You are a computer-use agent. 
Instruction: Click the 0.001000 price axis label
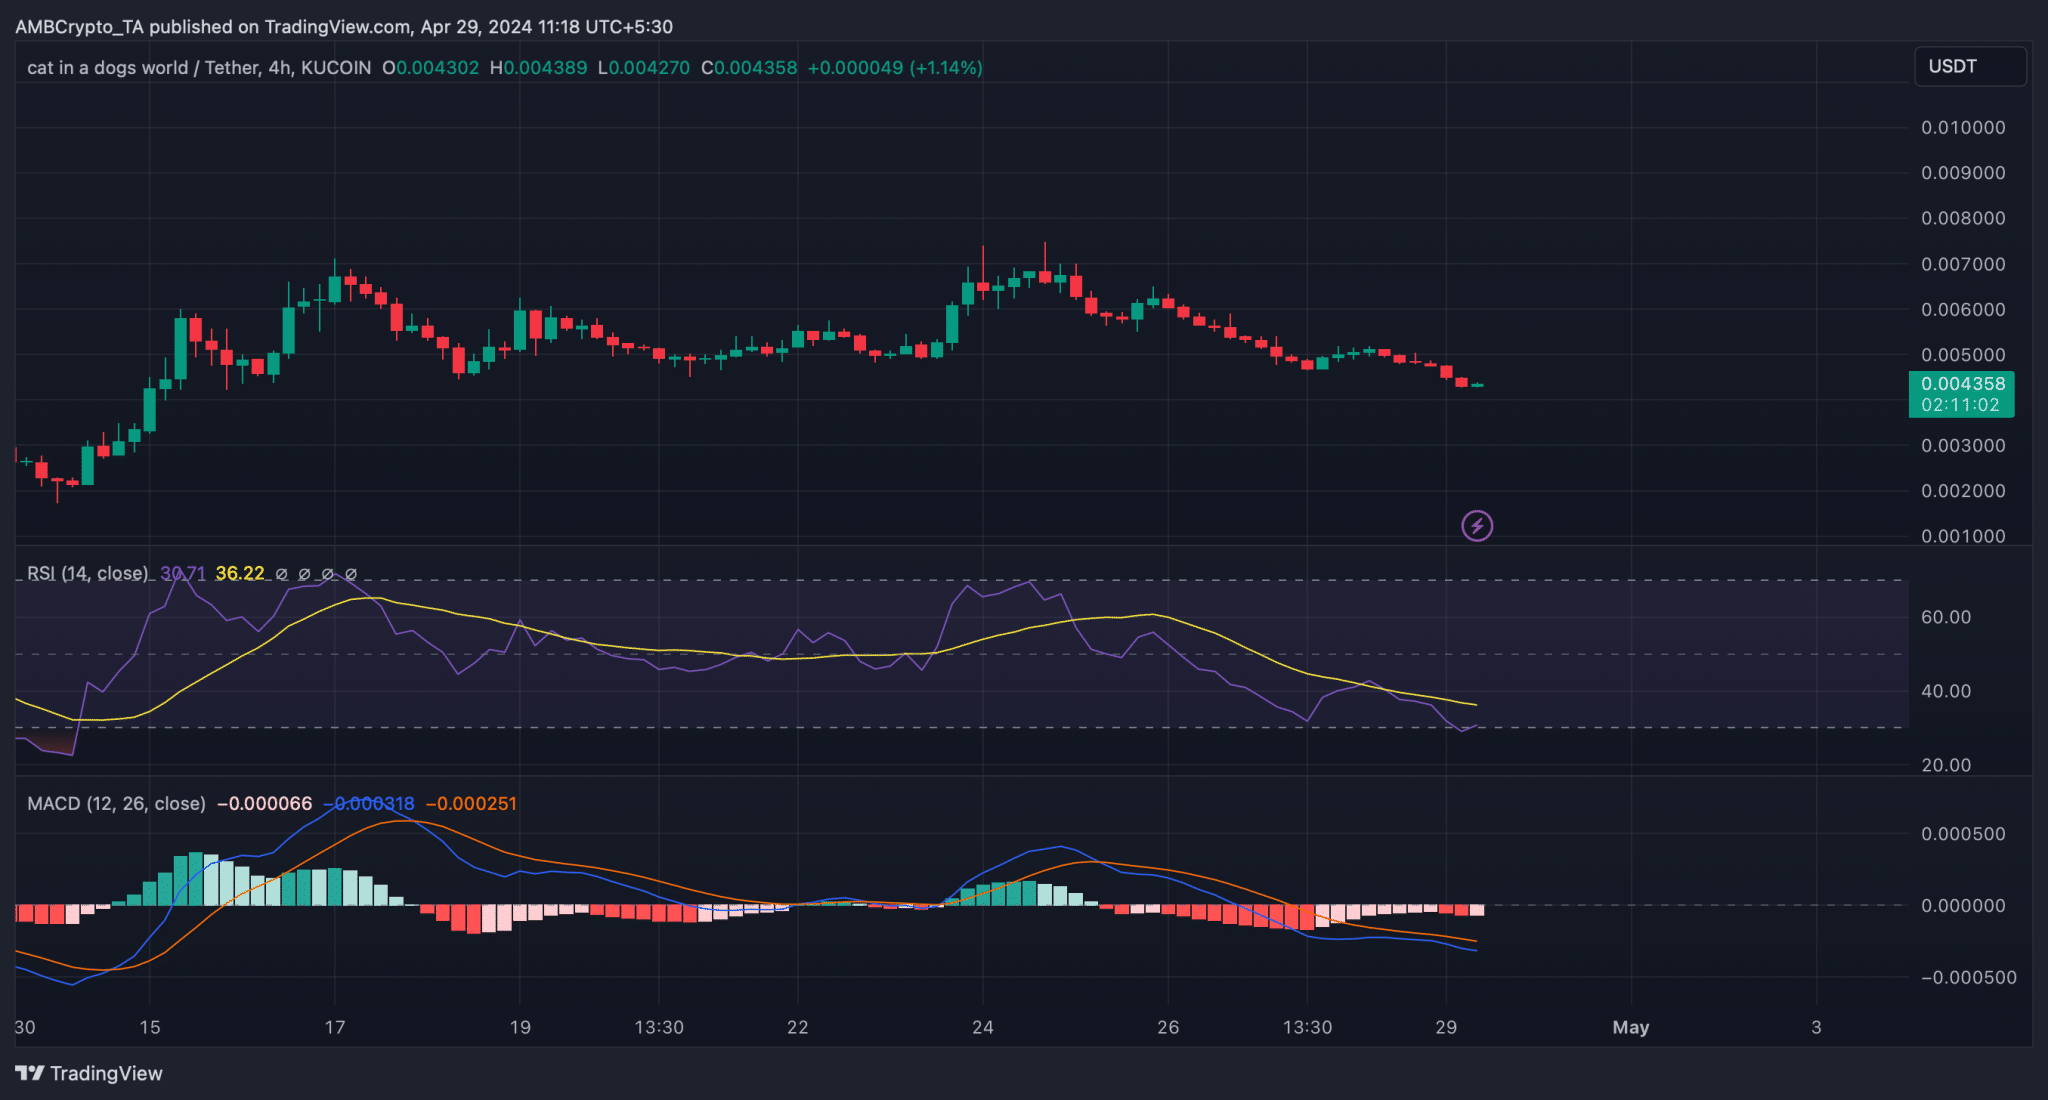(1963, 536)
